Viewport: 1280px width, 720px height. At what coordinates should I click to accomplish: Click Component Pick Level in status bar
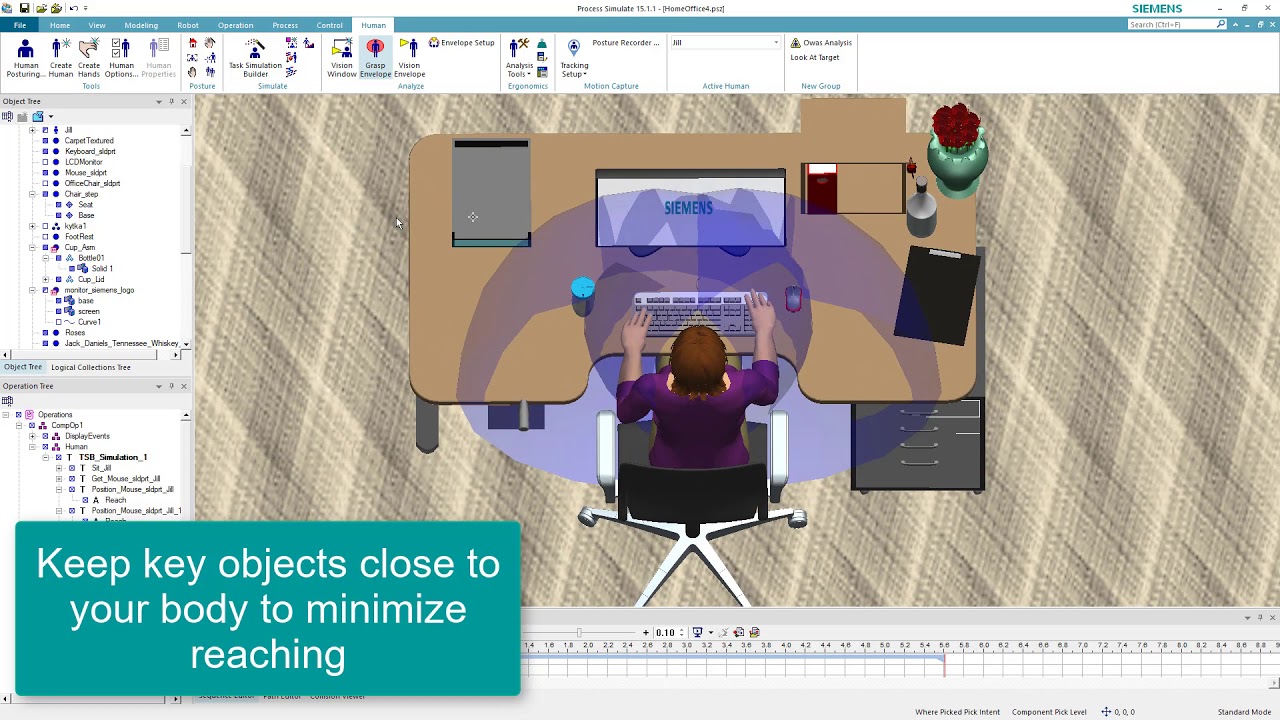click(1049, 712)
